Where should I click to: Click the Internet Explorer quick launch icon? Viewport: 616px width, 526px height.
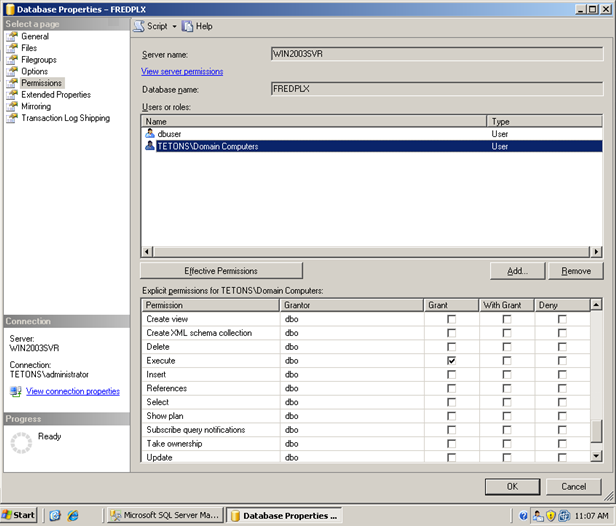pyautogui.click(x=73, y=515)
